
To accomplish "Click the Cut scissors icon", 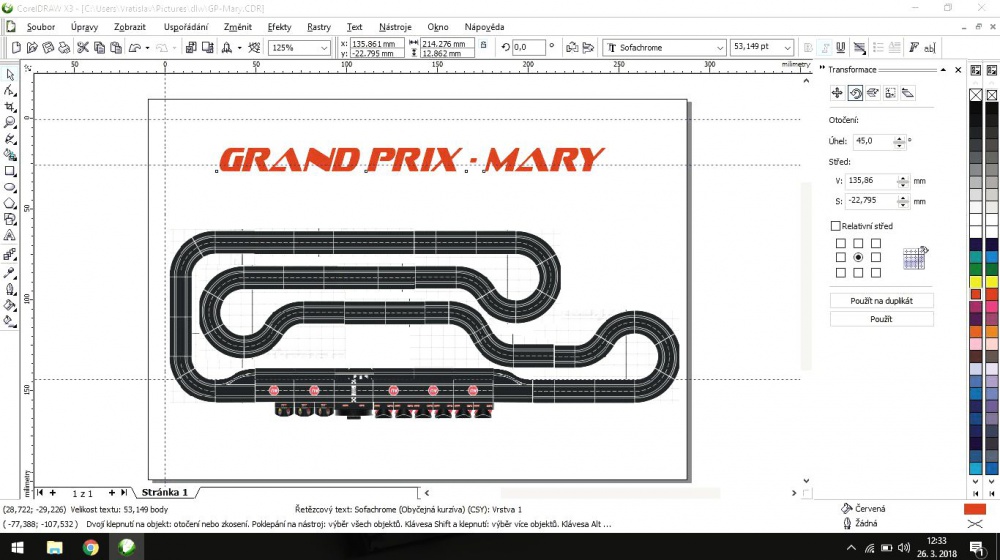I will pos(82,47).
